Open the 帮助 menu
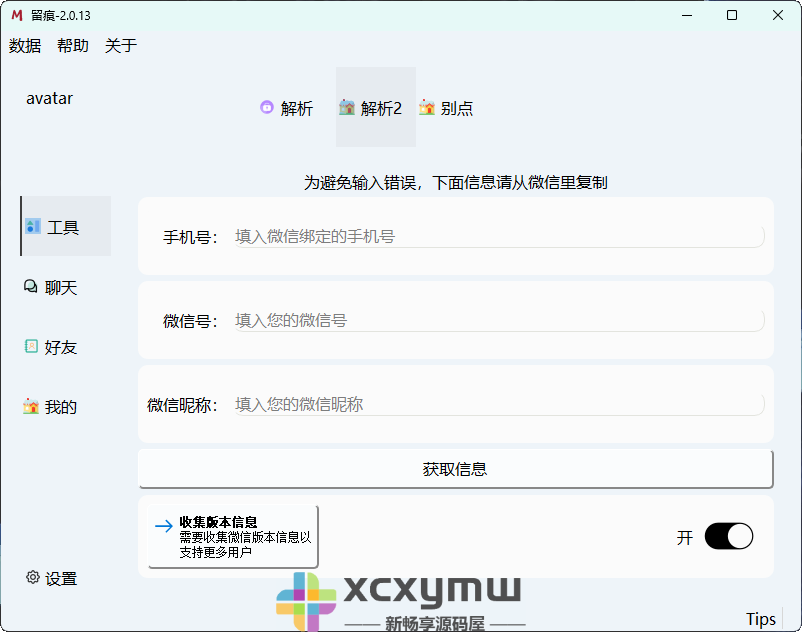802x632 pixels. coord(72,45)
